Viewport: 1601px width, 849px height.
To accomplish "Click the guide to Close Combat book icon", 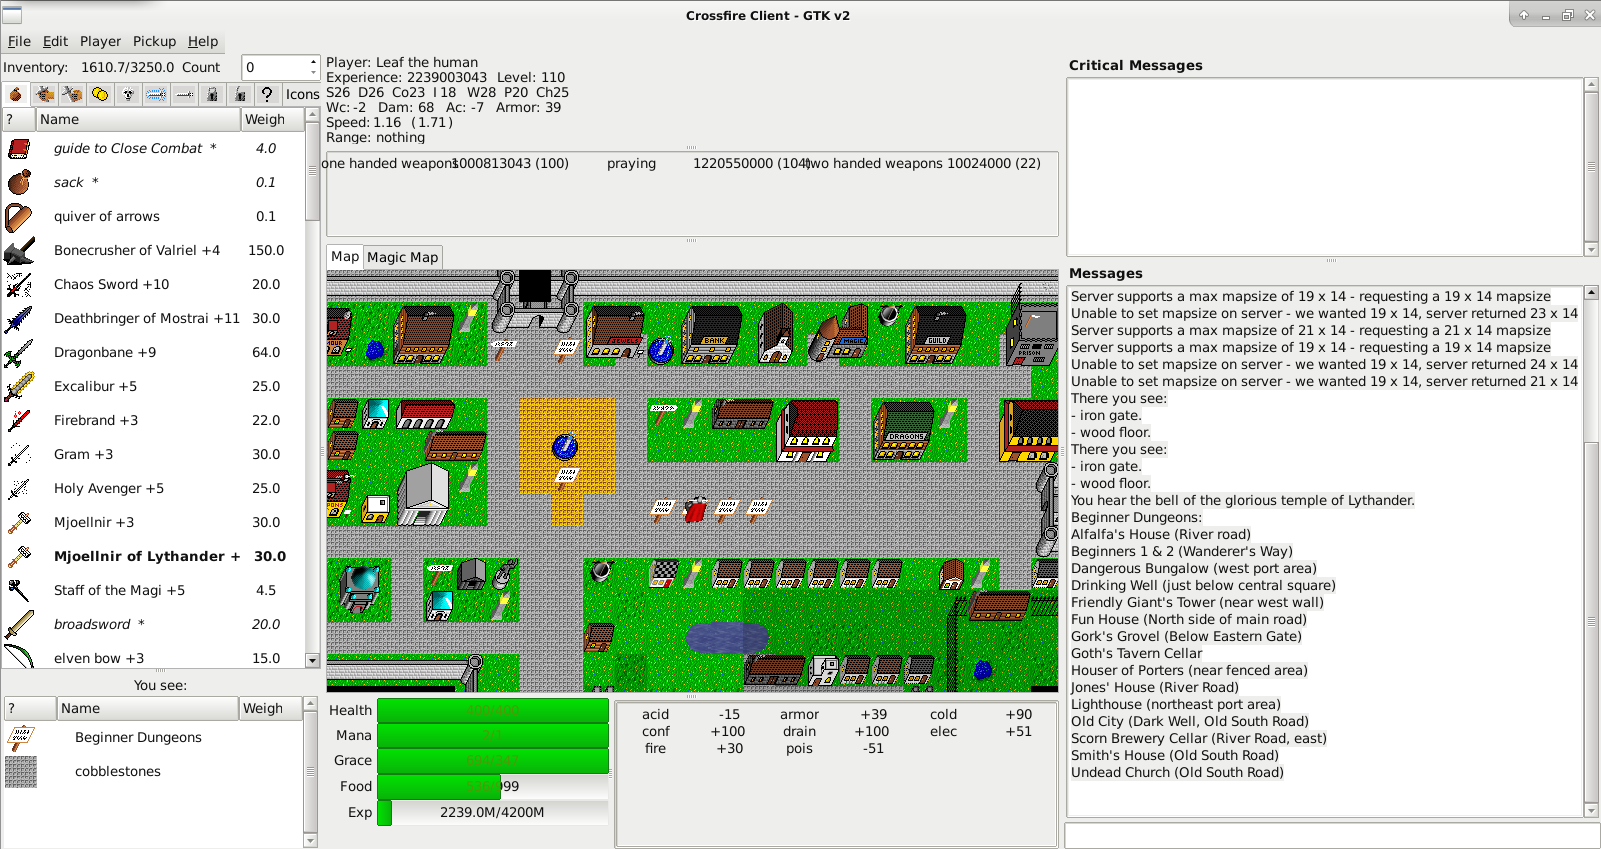I will (x=19, y=148).
